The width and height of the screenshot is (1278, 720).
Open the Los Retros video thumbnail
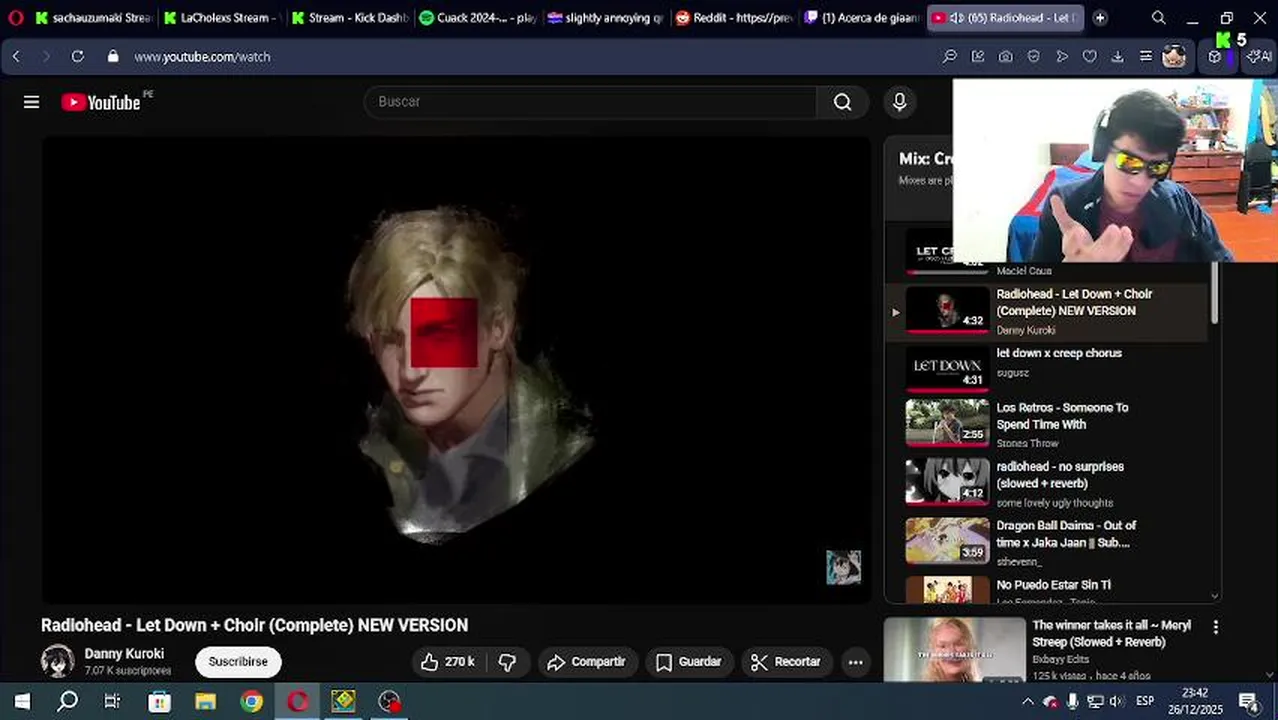coord(947,423)
